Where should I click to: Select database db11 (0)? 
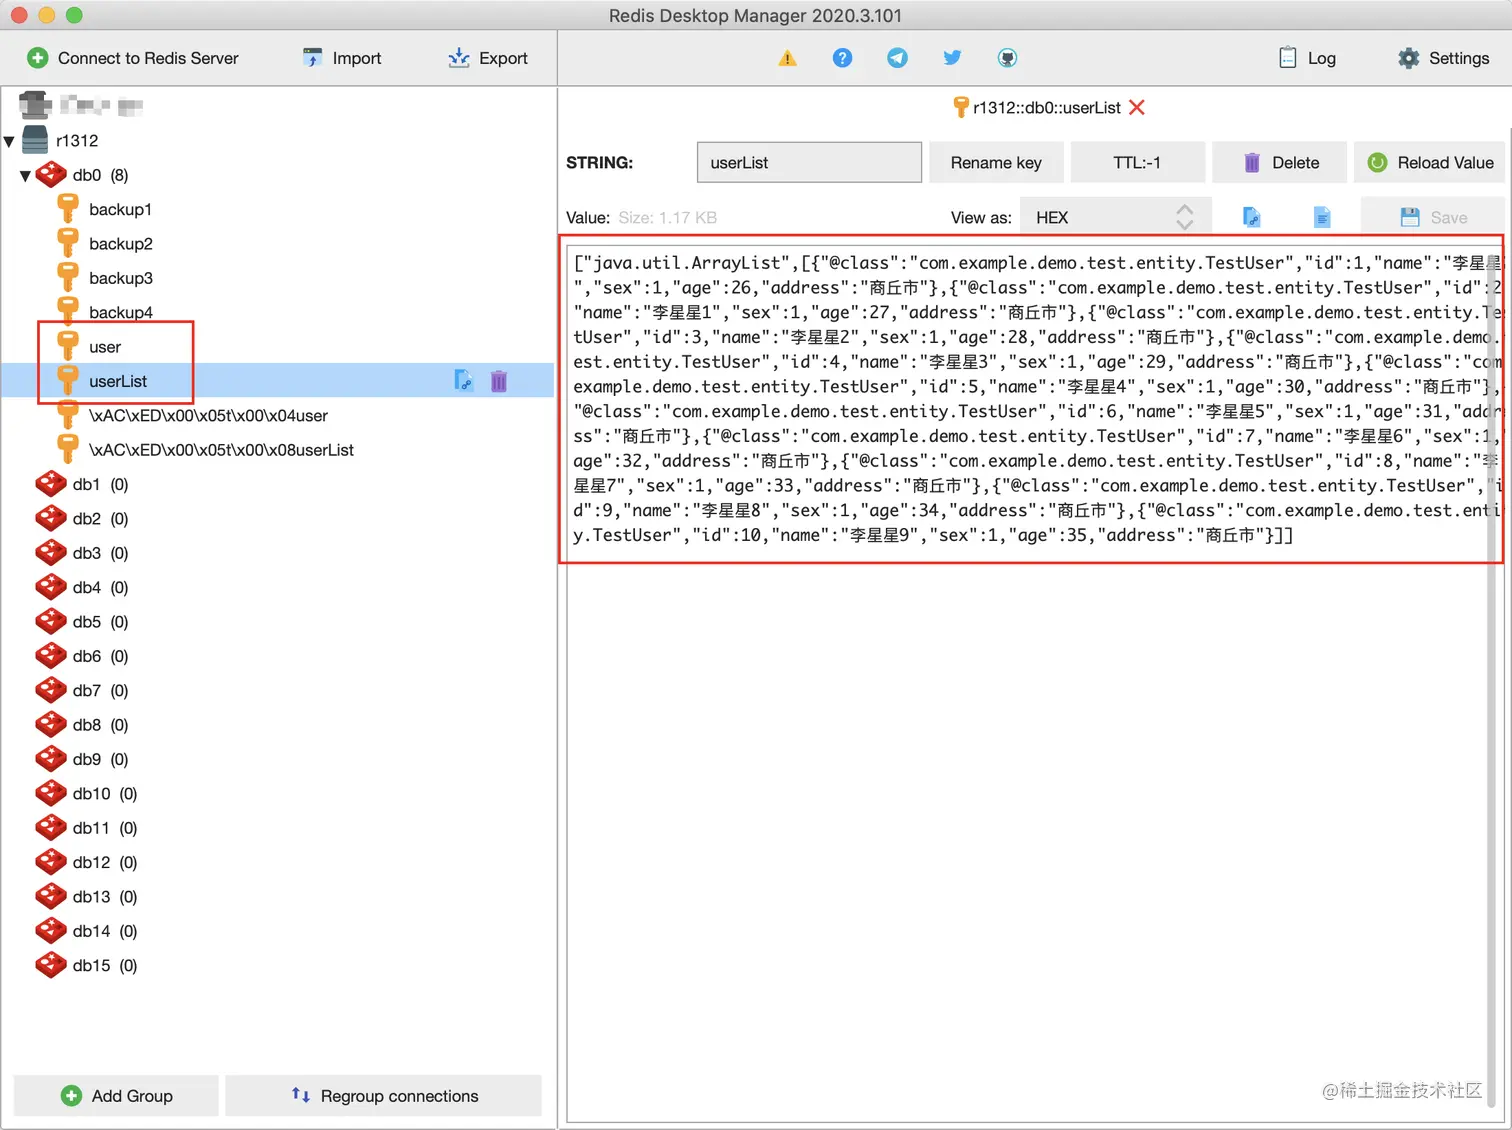[x=87, y=828]
